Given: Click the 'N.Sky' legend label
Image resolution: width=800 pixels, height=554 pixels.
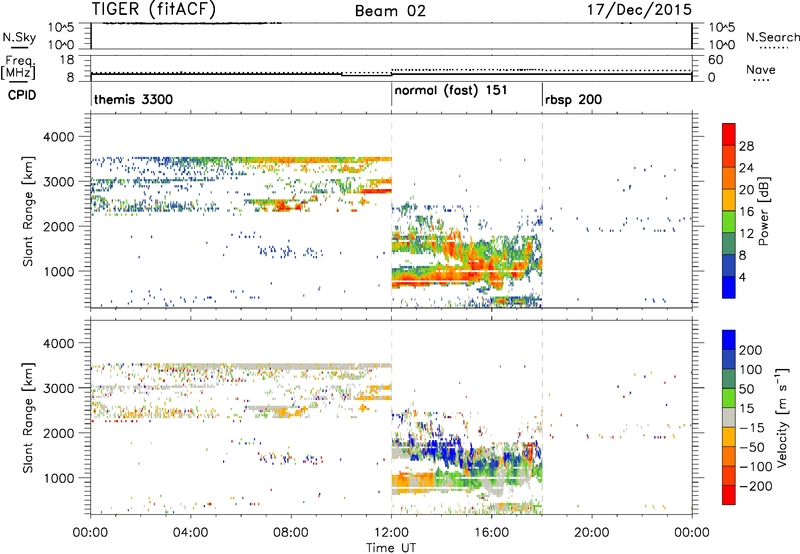Looking at the screenshot, I should coord(19,37).
